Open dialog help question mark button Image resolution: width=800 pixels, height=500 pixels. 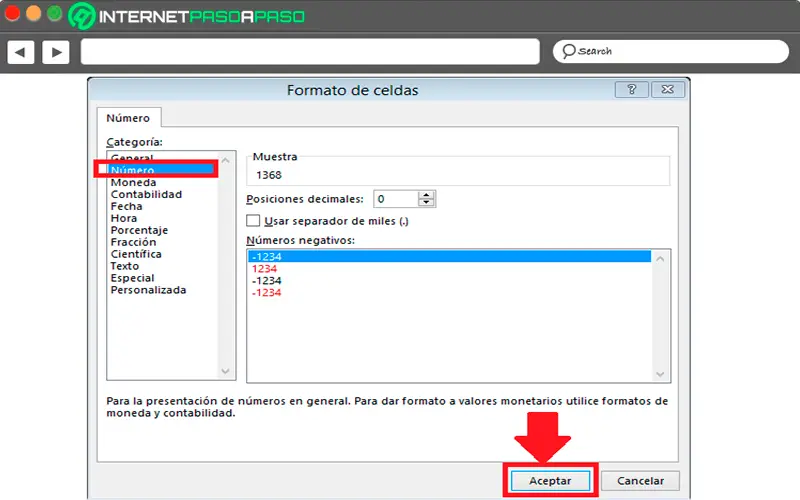pyautogui.click(x=631, y=90)
